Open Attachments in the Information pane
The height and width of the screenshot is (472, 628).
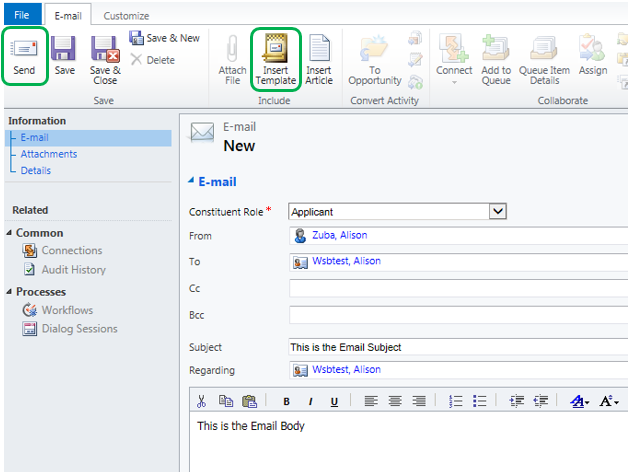point(49,154)
